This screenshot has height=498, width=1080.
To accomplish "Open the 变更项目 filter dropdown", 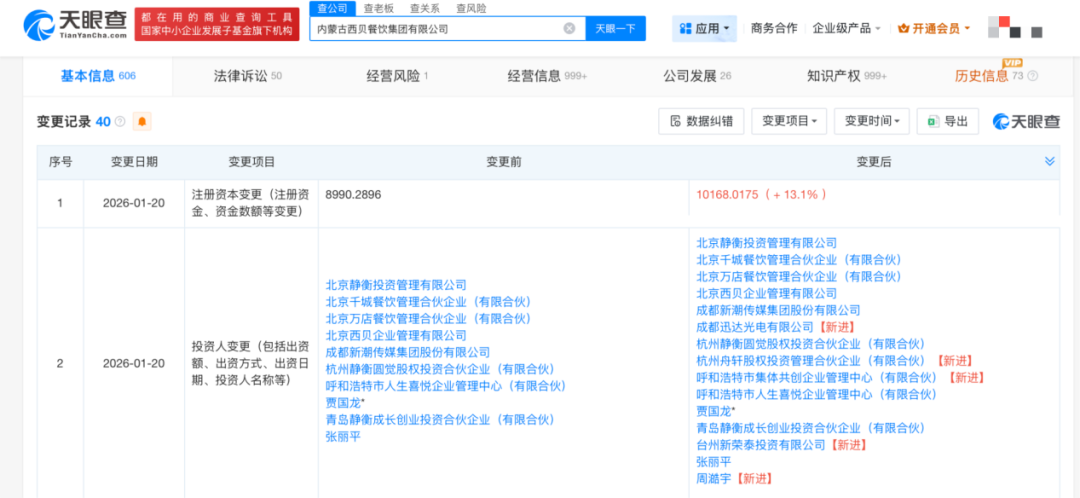I will 789,121.
